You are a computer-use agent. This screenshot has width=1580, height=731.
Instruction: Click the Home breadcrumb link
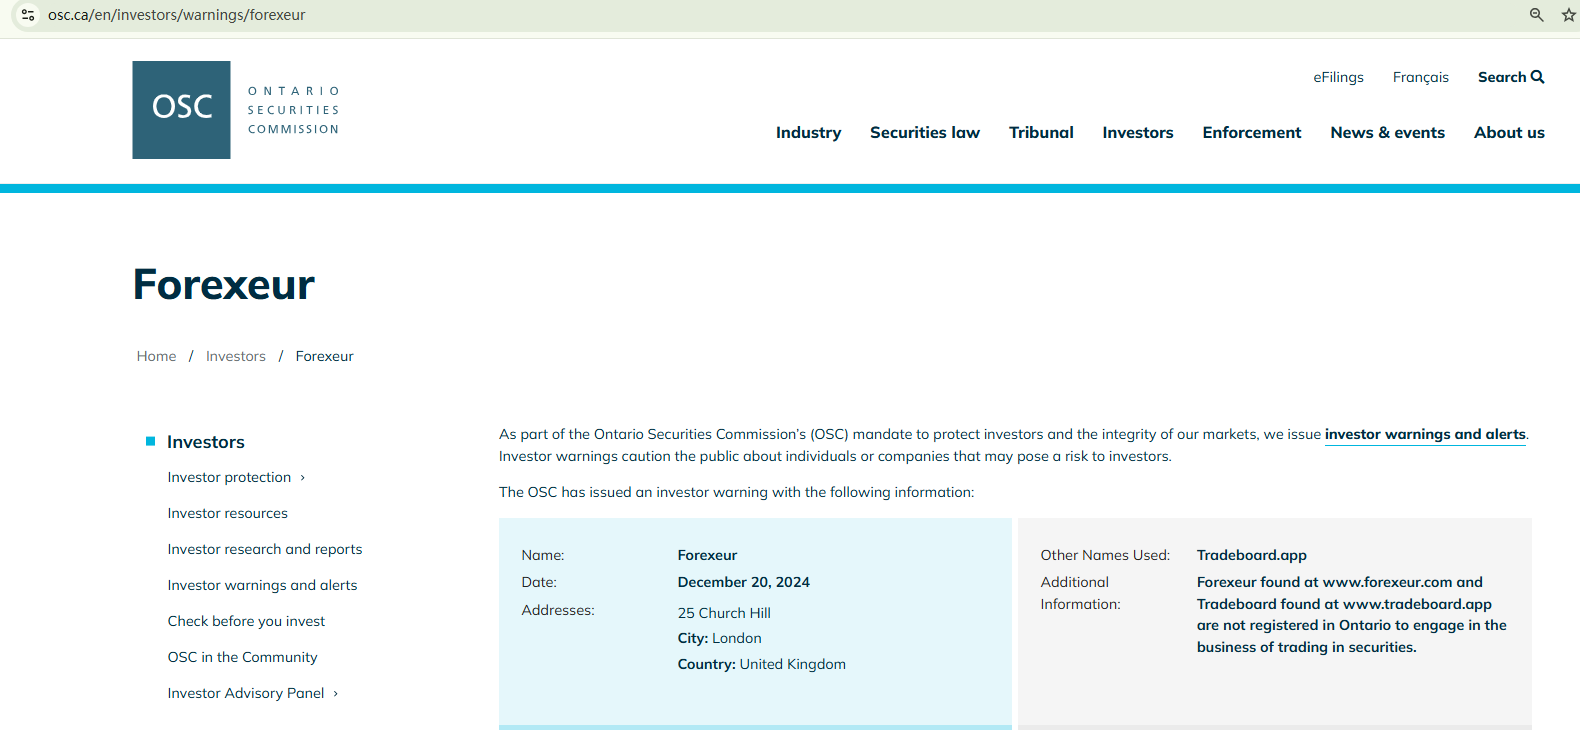(156, 356)
